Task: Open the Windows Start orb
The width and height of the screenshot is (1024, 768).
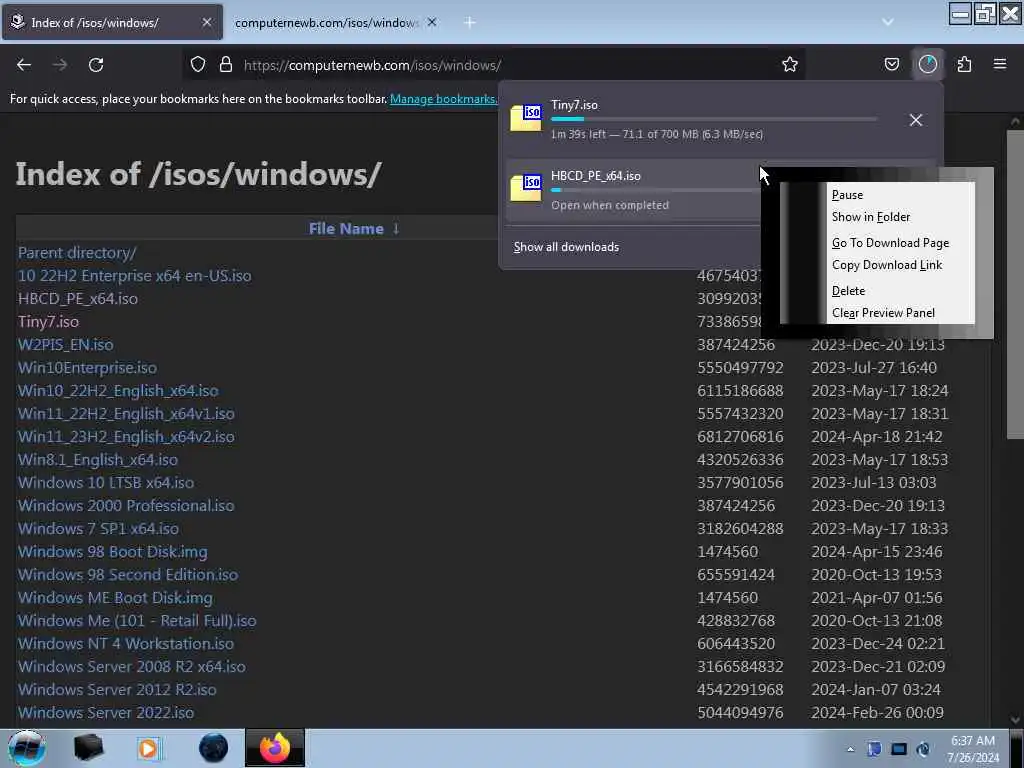Action: point(26,748)
